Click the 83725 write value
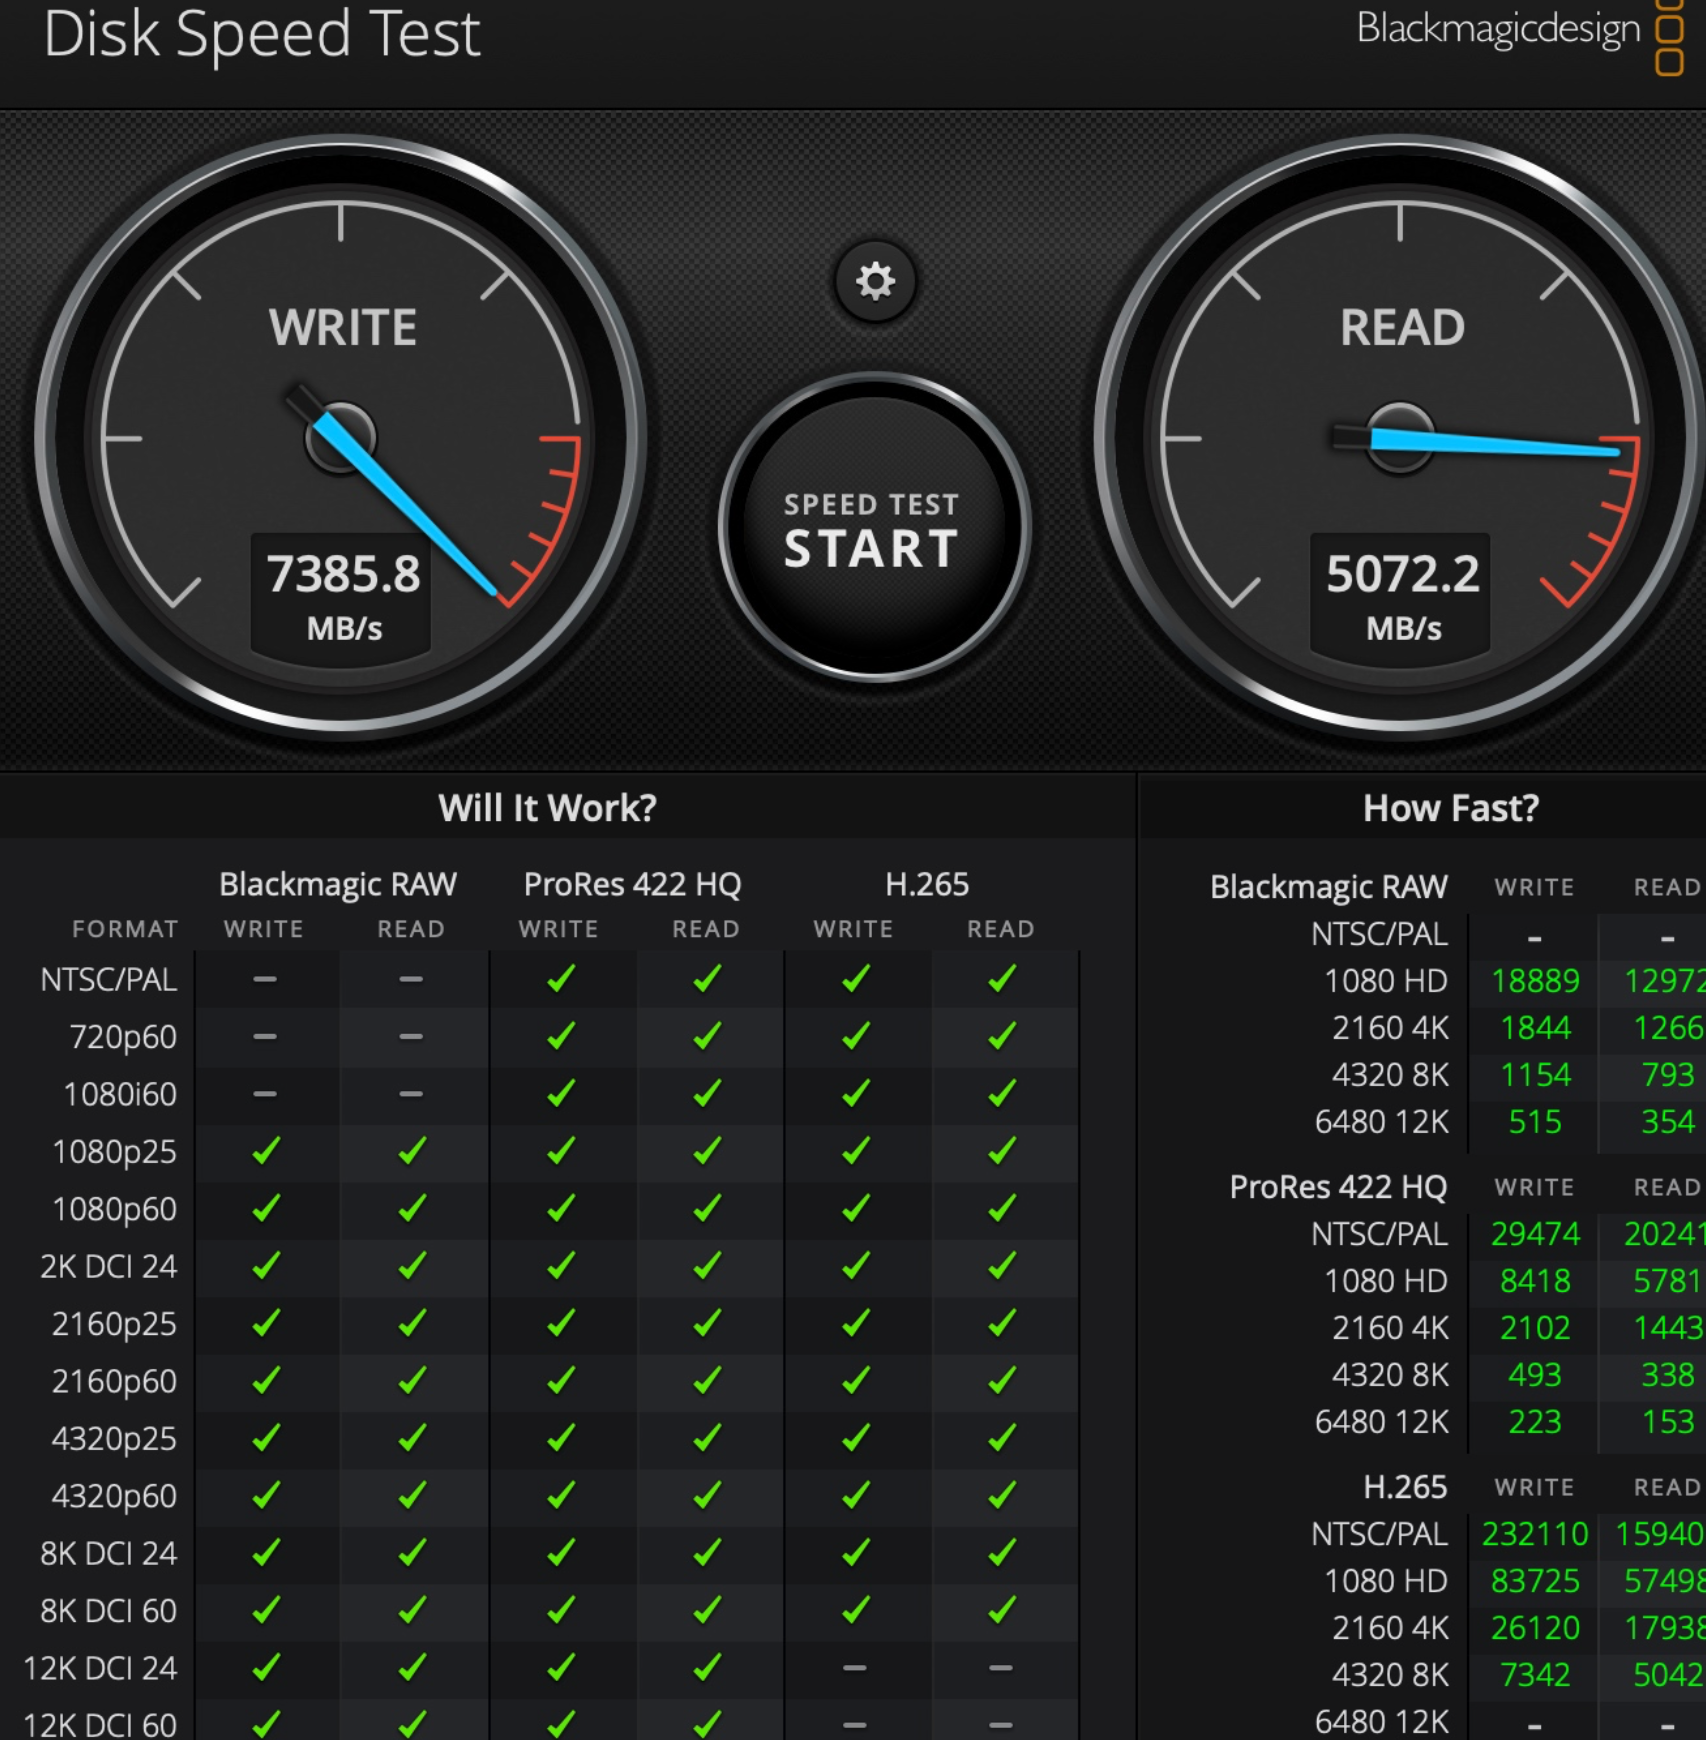Viewport: 1706px width, 1740px height. point(1535,1581)
